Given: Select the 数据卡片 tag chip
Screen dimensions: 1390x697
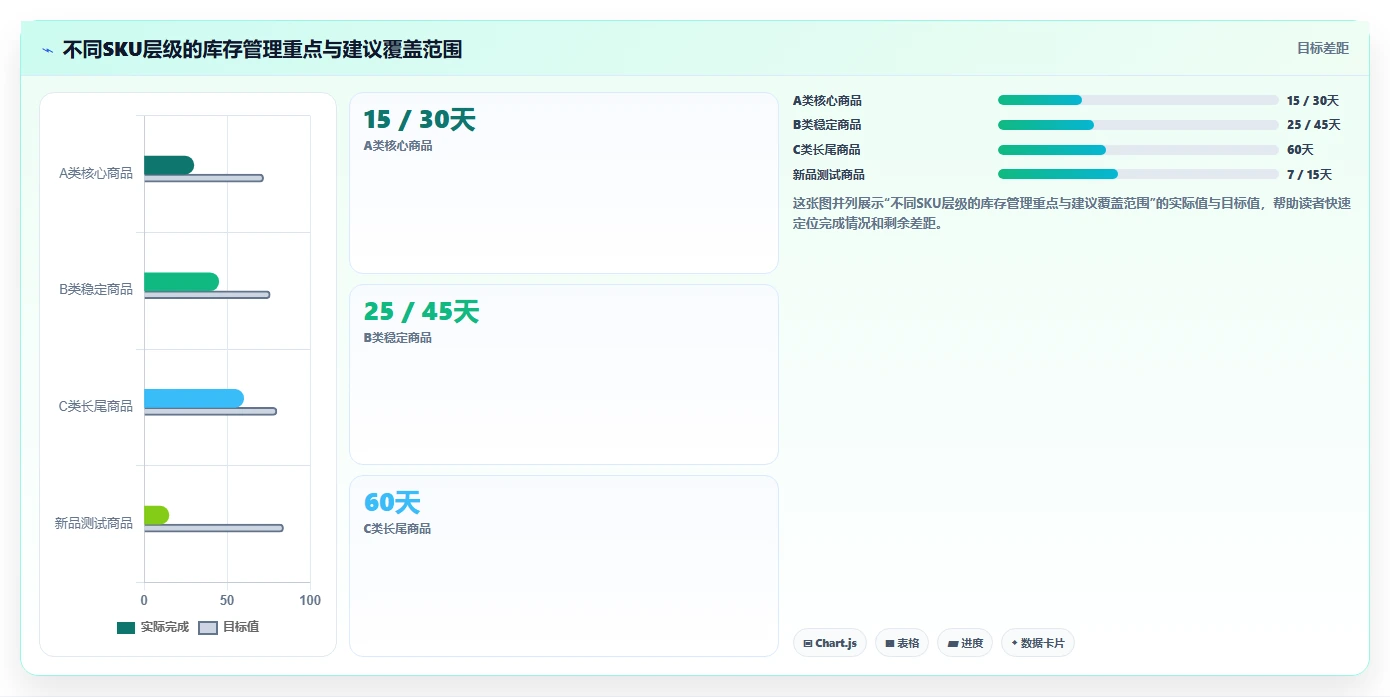Looking at the screenshot, I should tap(1038, 643).
